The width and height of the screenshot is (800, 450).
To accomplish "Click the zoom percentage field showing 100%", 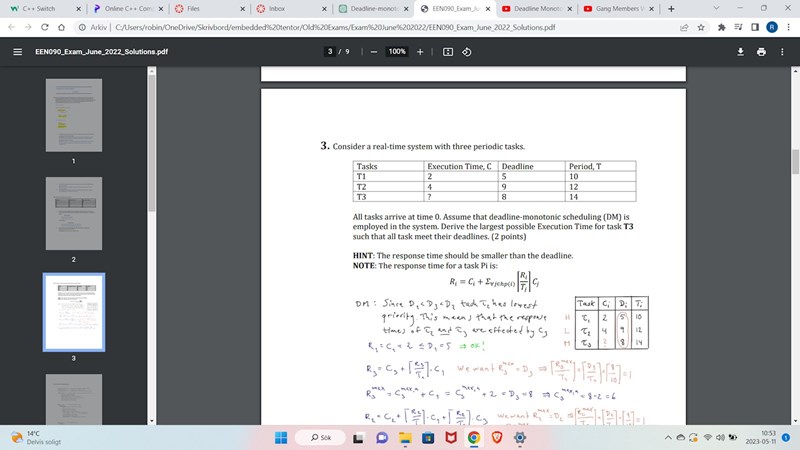I will pyautogui.click(x=396, y=51).
